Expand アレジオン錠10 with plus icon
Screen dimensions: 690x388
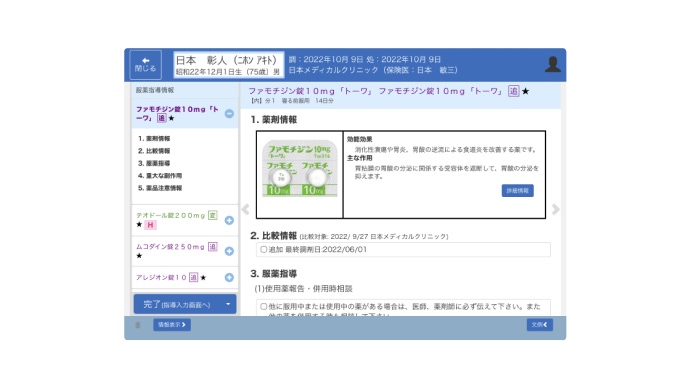(x=229, y=277)
